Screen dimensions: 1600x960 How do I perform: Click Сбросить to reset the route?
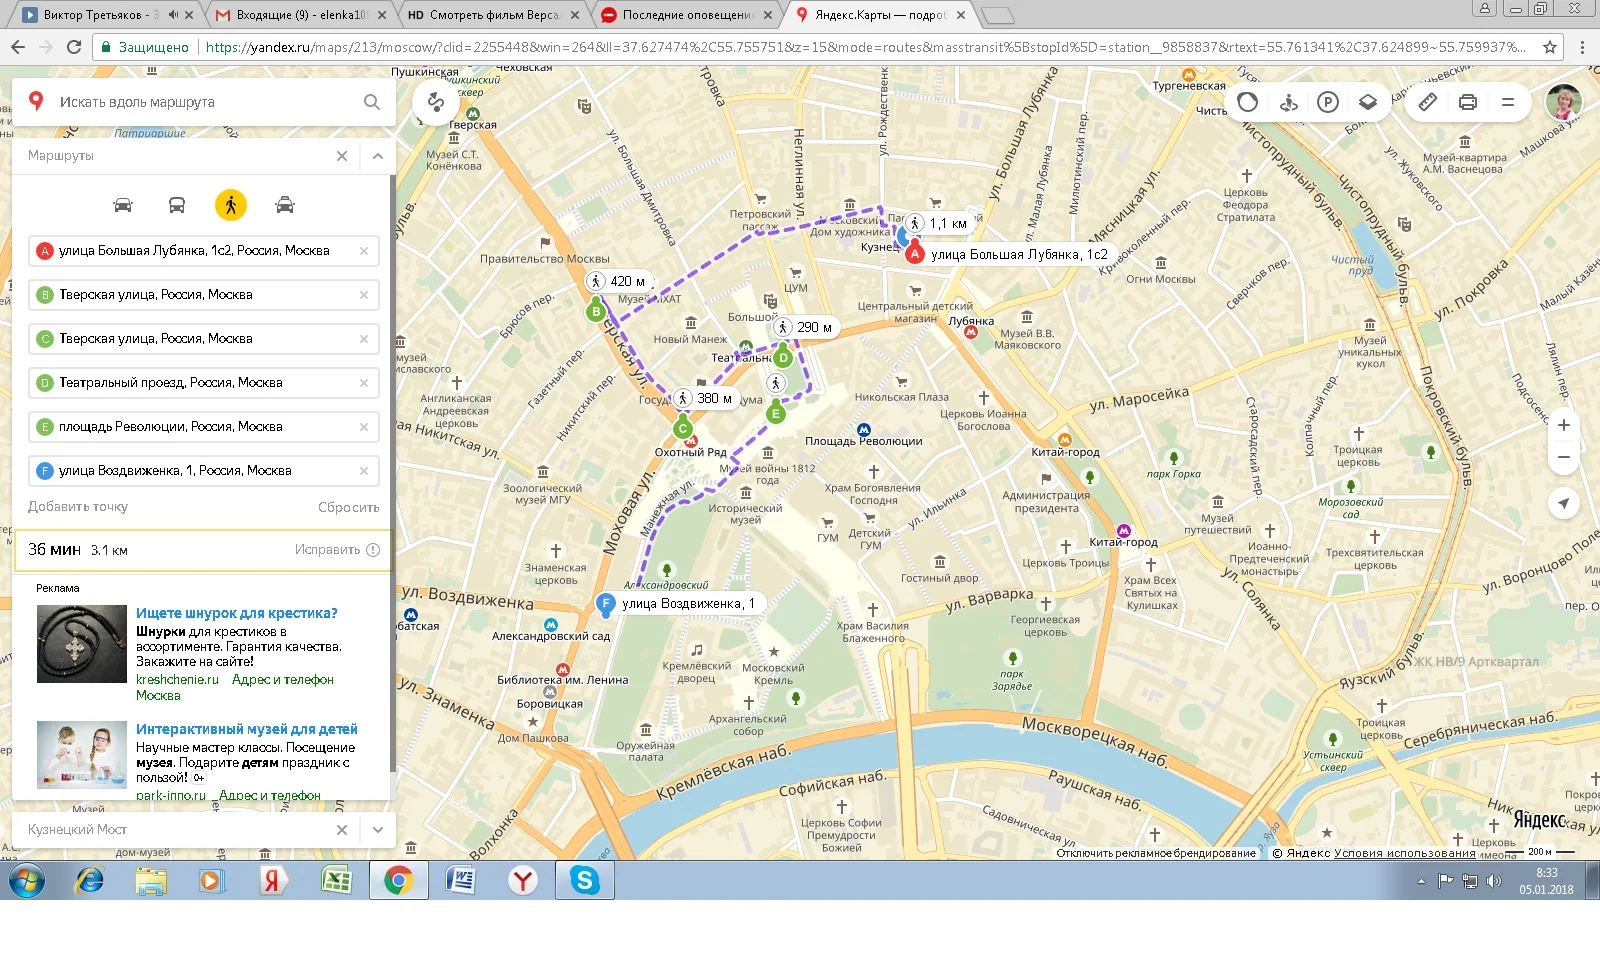(x=348, y=507)
